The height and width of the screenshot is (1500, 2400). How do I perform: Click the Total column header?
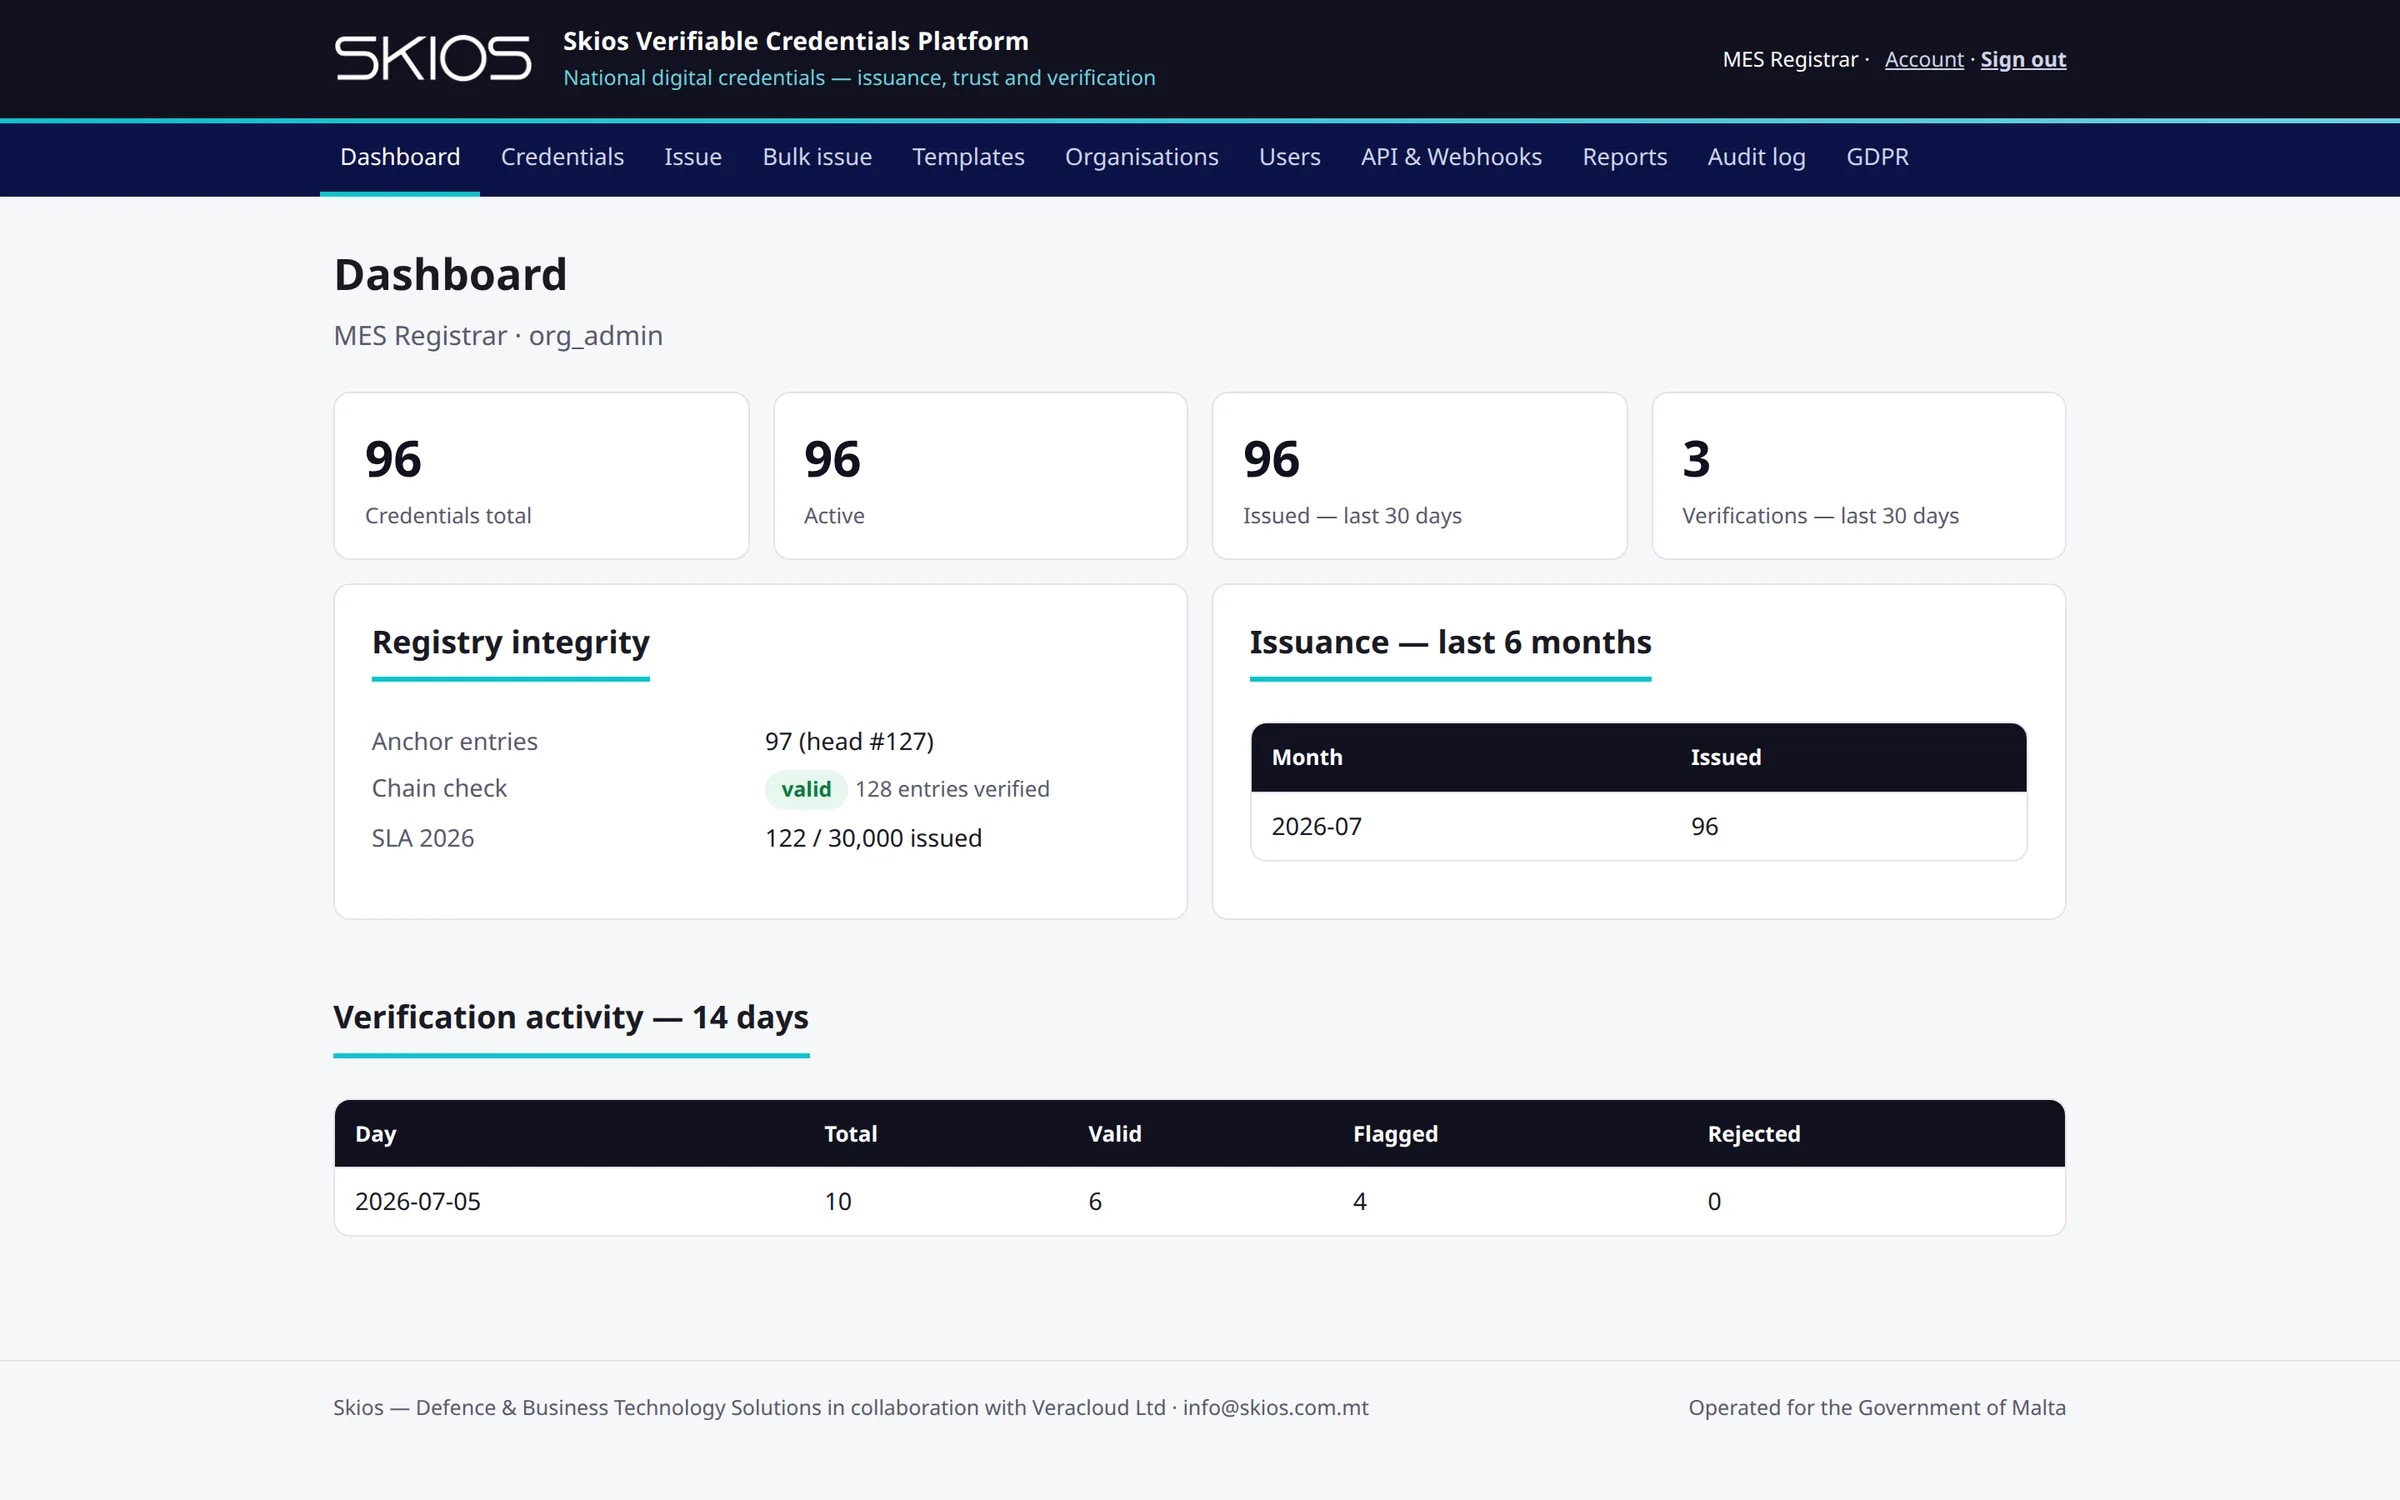[850, 1134]
